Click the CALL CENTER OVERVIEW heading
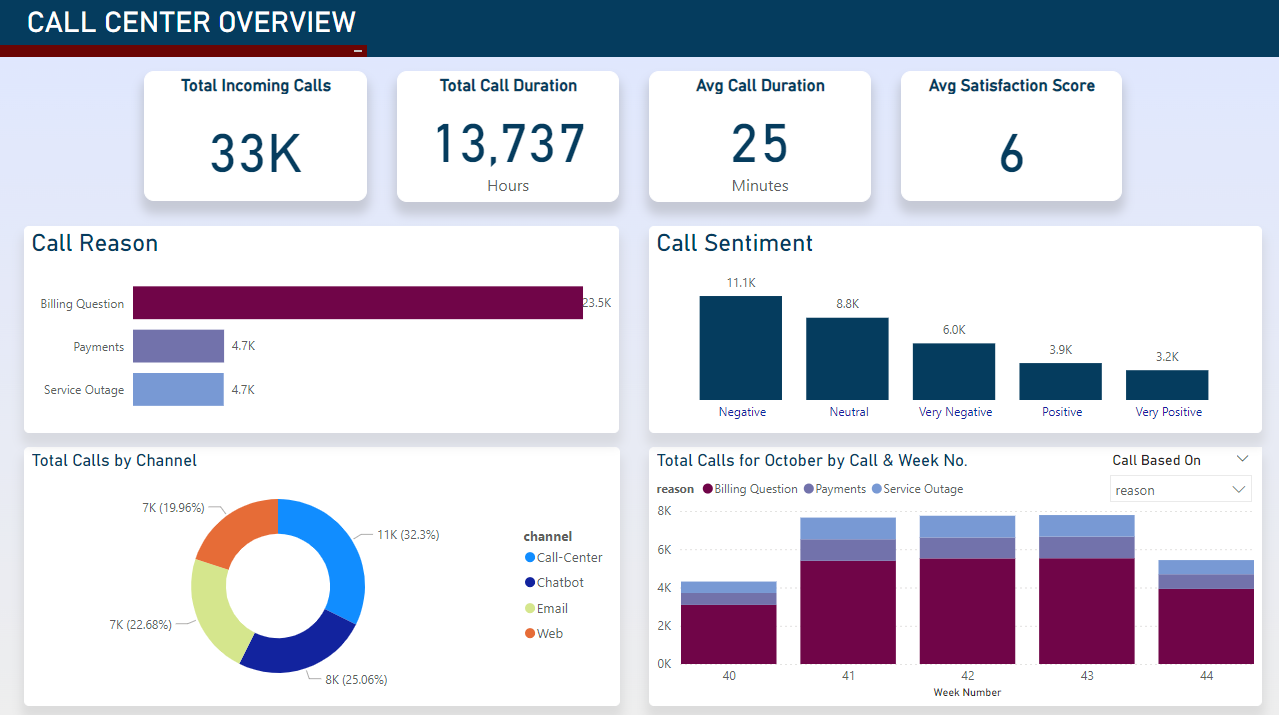 [191, 22]
